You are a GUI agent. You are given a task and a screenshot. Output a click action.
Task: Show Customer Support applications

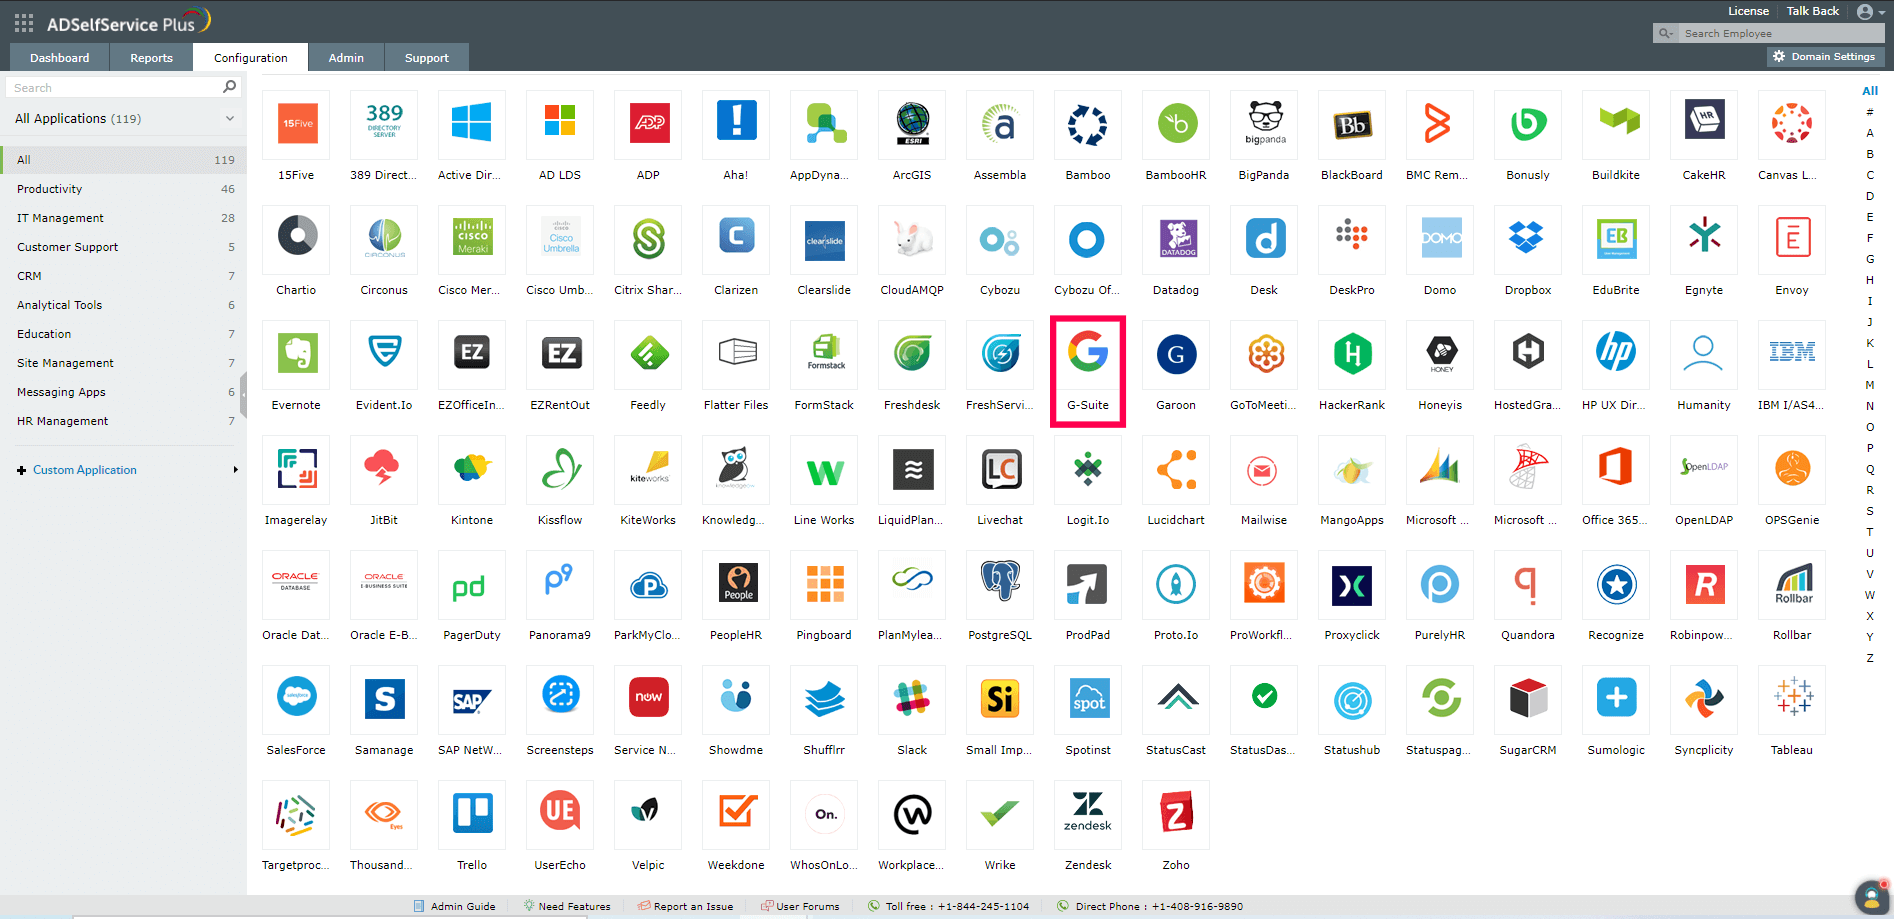point(124,247)
